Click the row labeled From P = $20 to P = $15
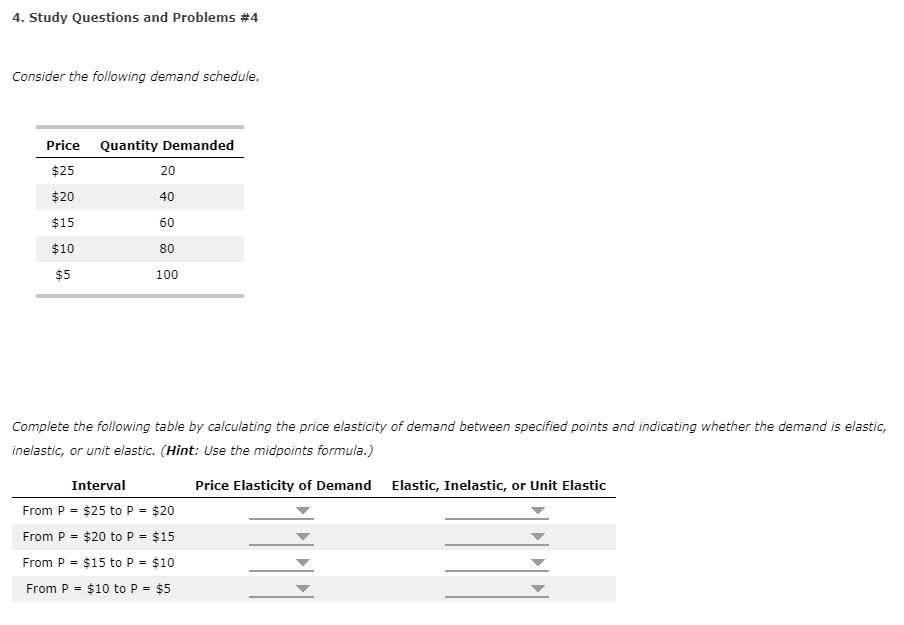This screenshot has width=904, height=625. pos(97,536)
